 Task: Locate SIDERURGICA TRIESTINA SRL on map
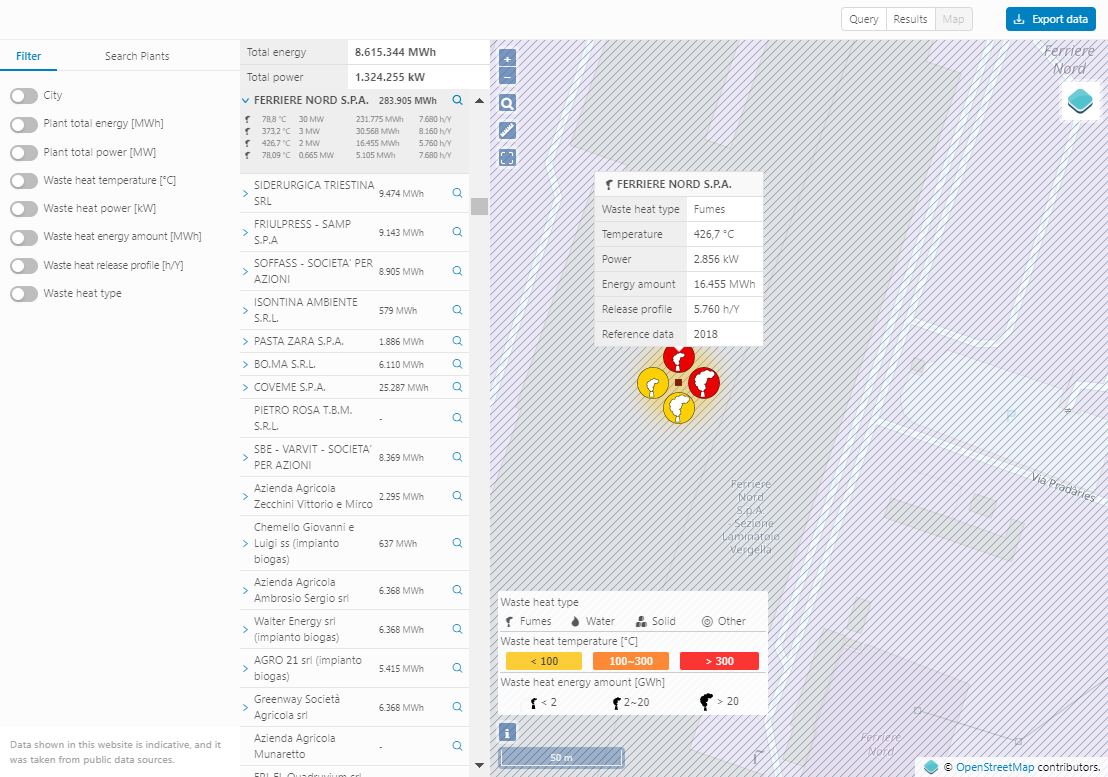pos(457,193)
